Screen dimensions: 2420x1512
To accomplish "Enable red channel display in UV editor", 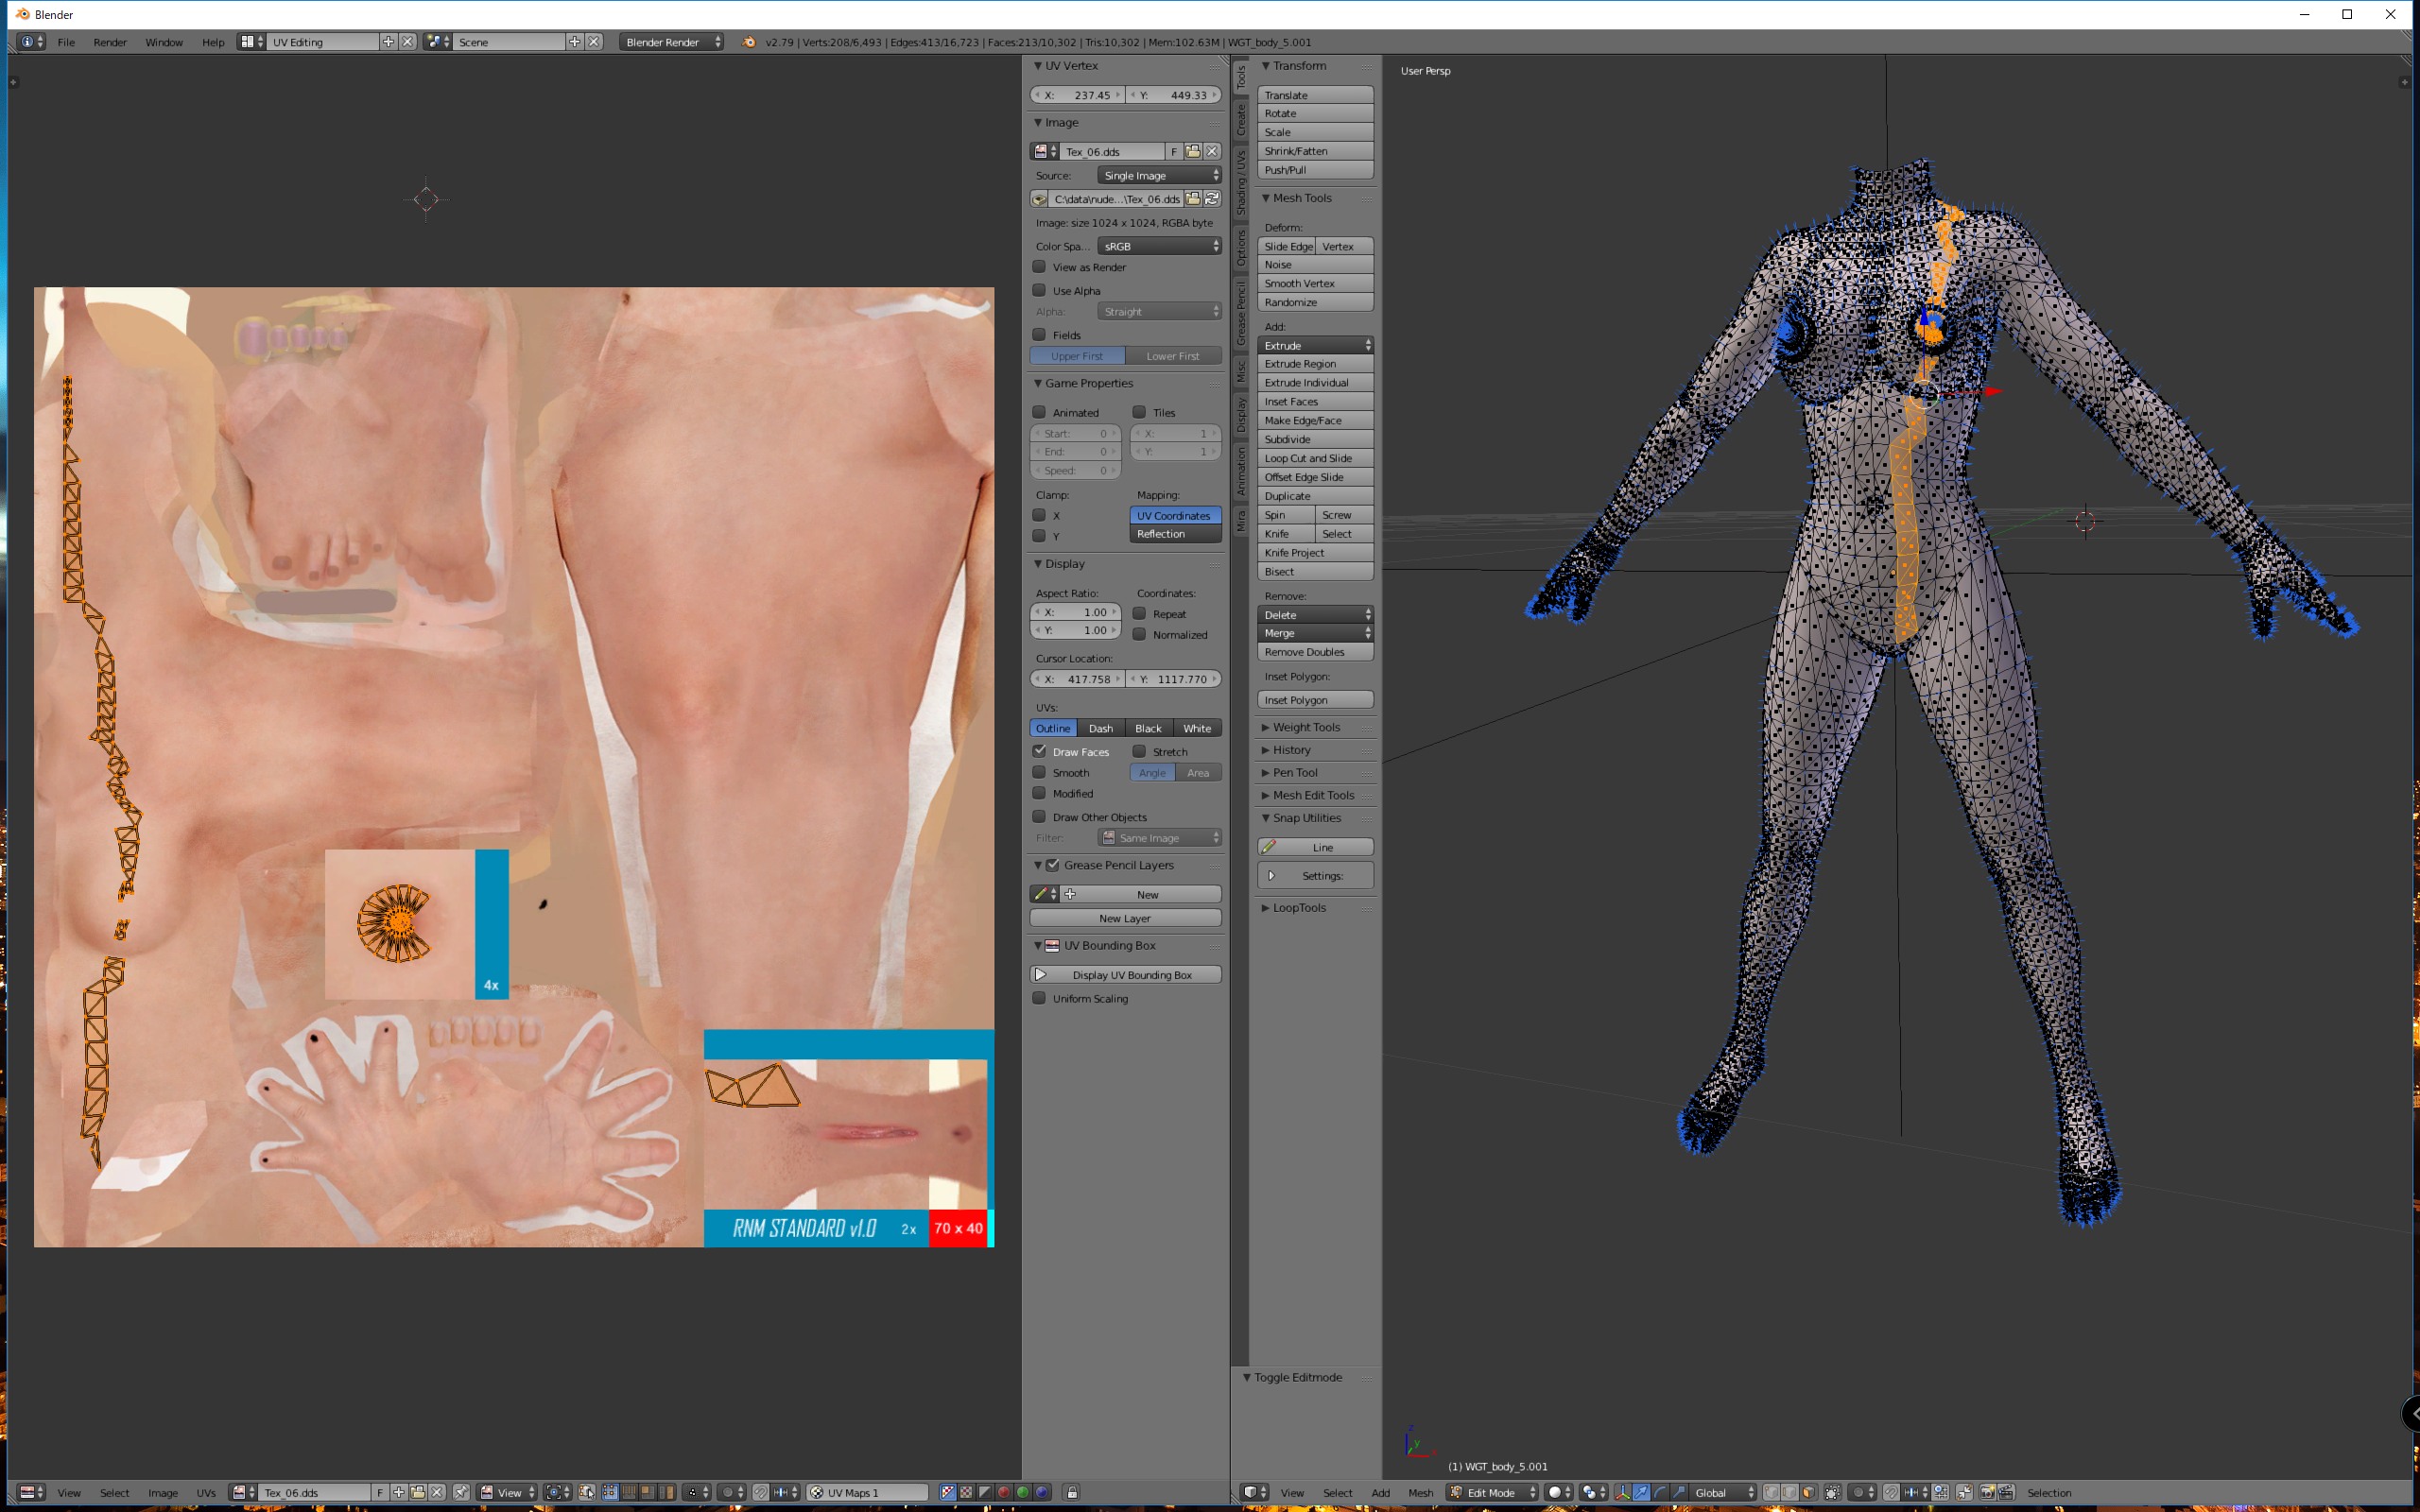I will click(x=1004, y=1492).
